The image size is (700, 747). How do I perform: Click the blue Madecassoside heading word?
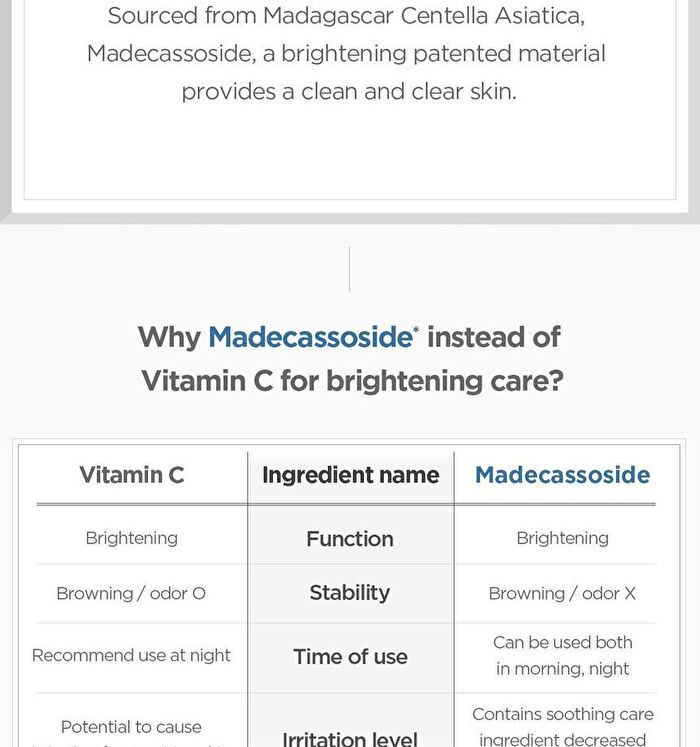point(311,337)
